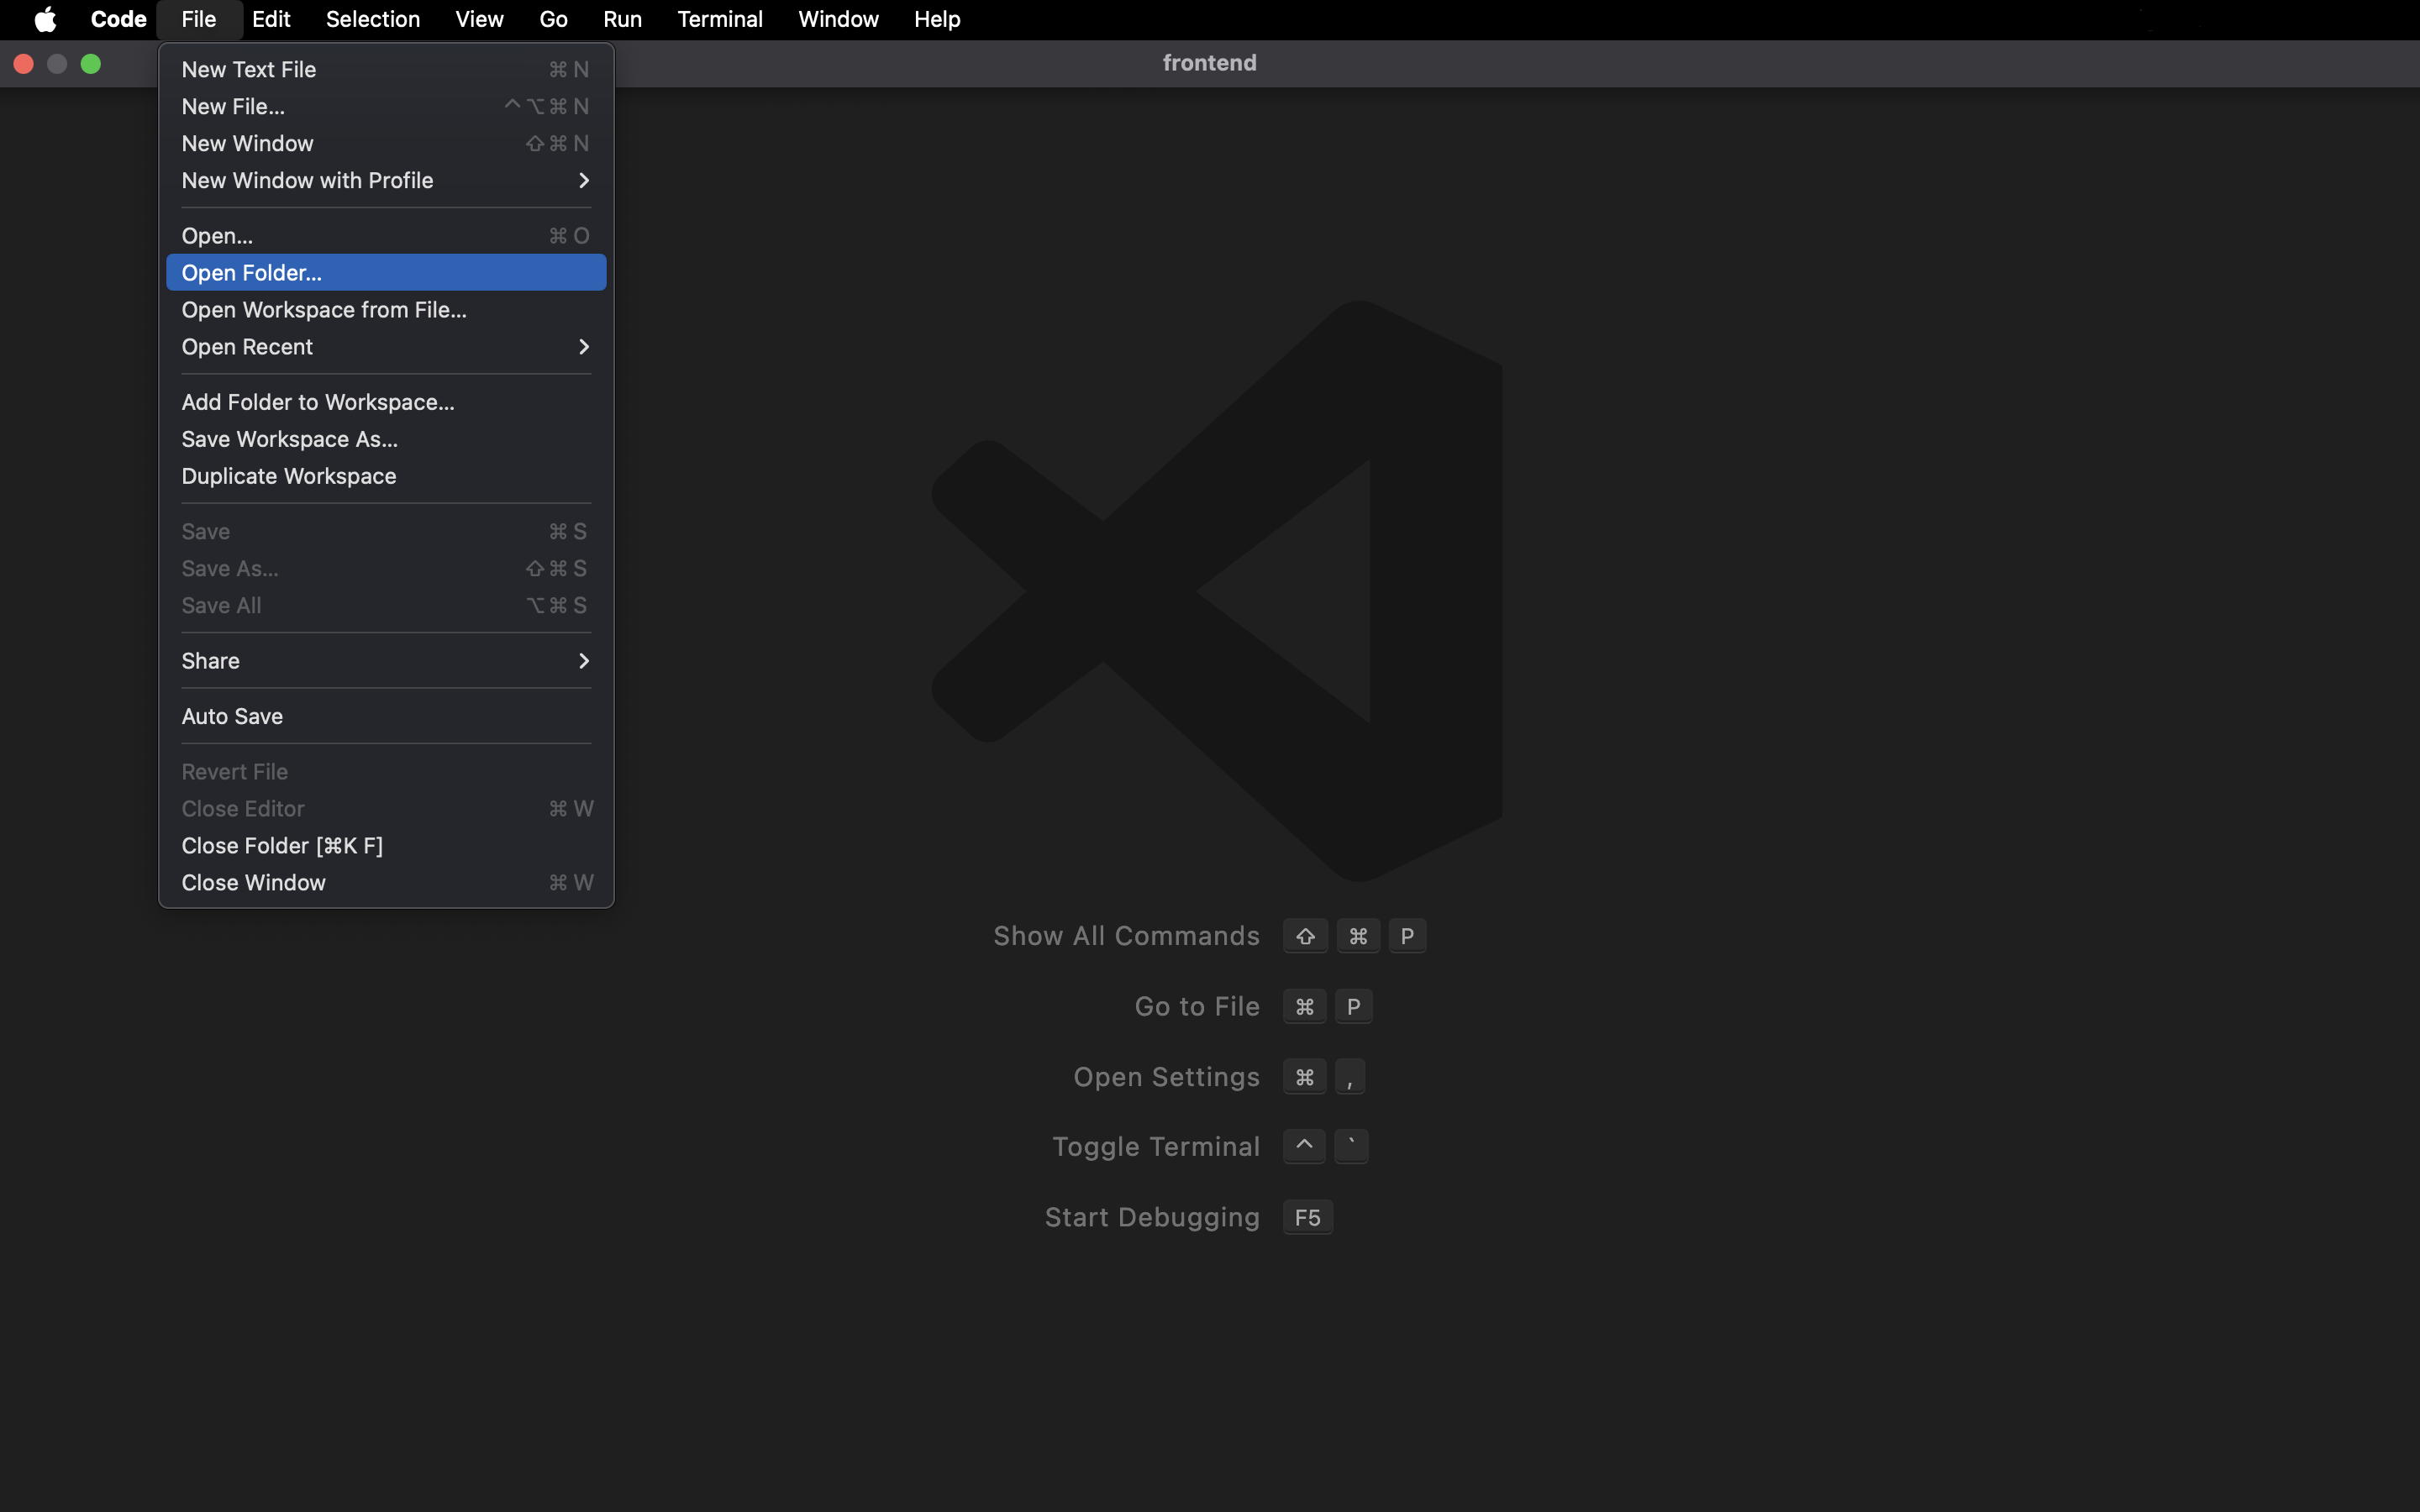This screenshot has width=2420, height=1512.
Task: Click the P key badge near Show All Commands
Action: (x=1406, y=935)
